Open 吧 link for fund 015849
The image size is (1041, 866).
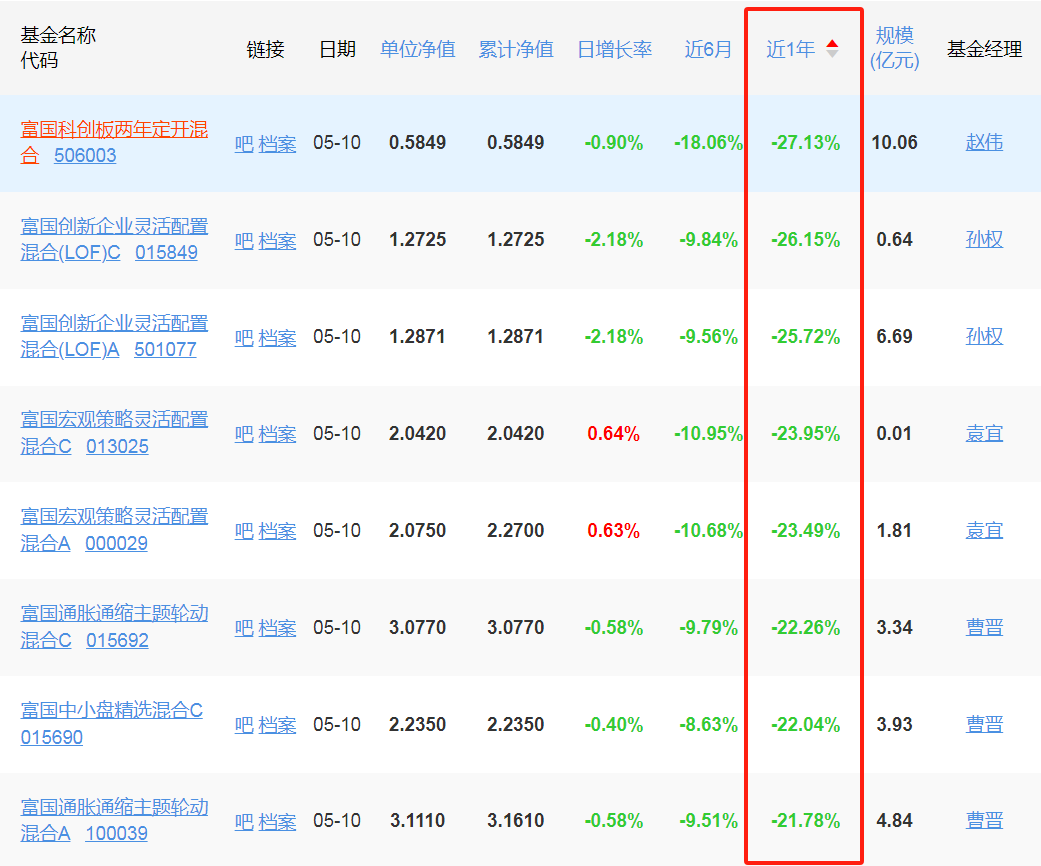244,240
